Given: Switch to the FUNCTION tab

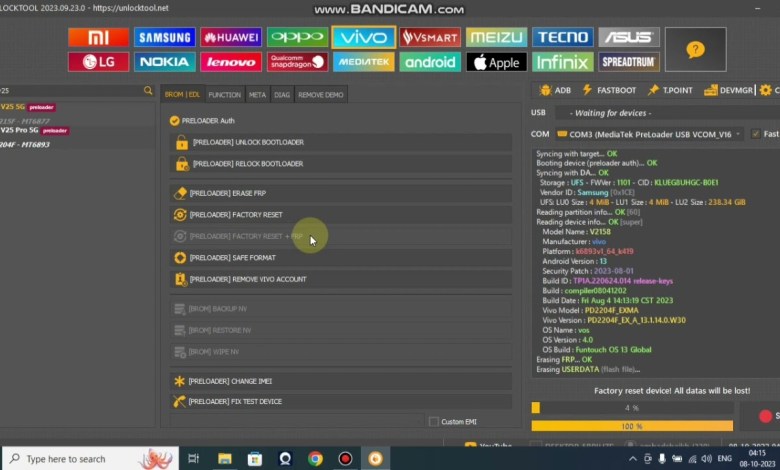Looking at the screenshot, I should click(x=224, y=95).
